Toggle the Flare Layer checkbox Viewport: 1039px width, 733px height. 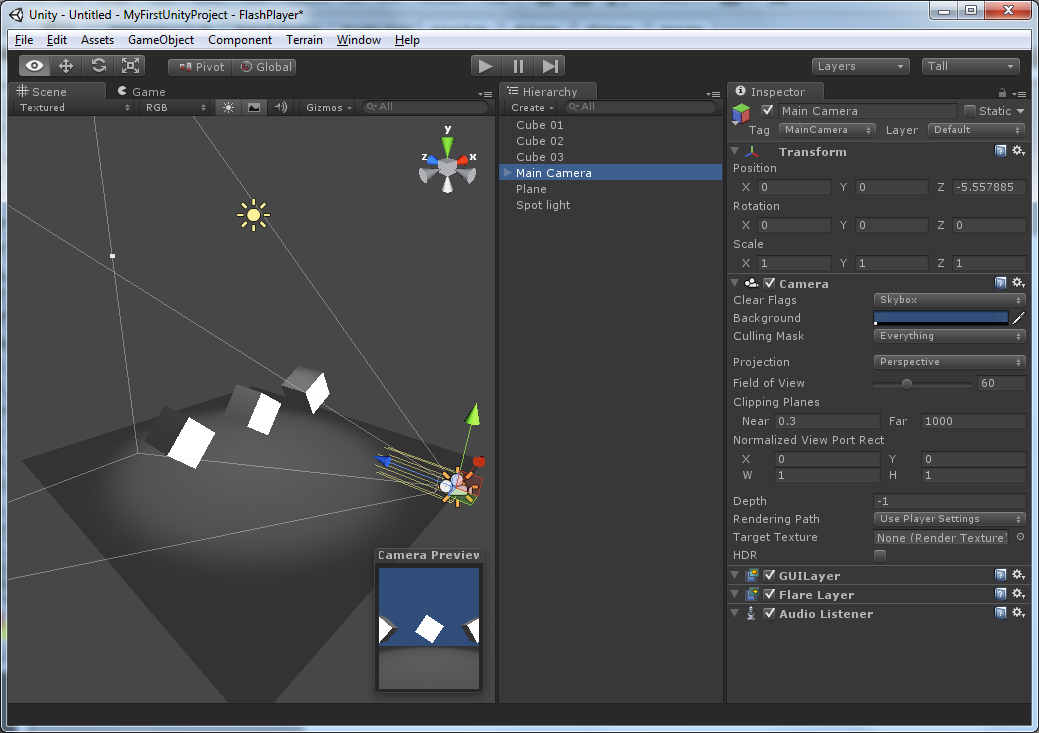click(769, 594)
